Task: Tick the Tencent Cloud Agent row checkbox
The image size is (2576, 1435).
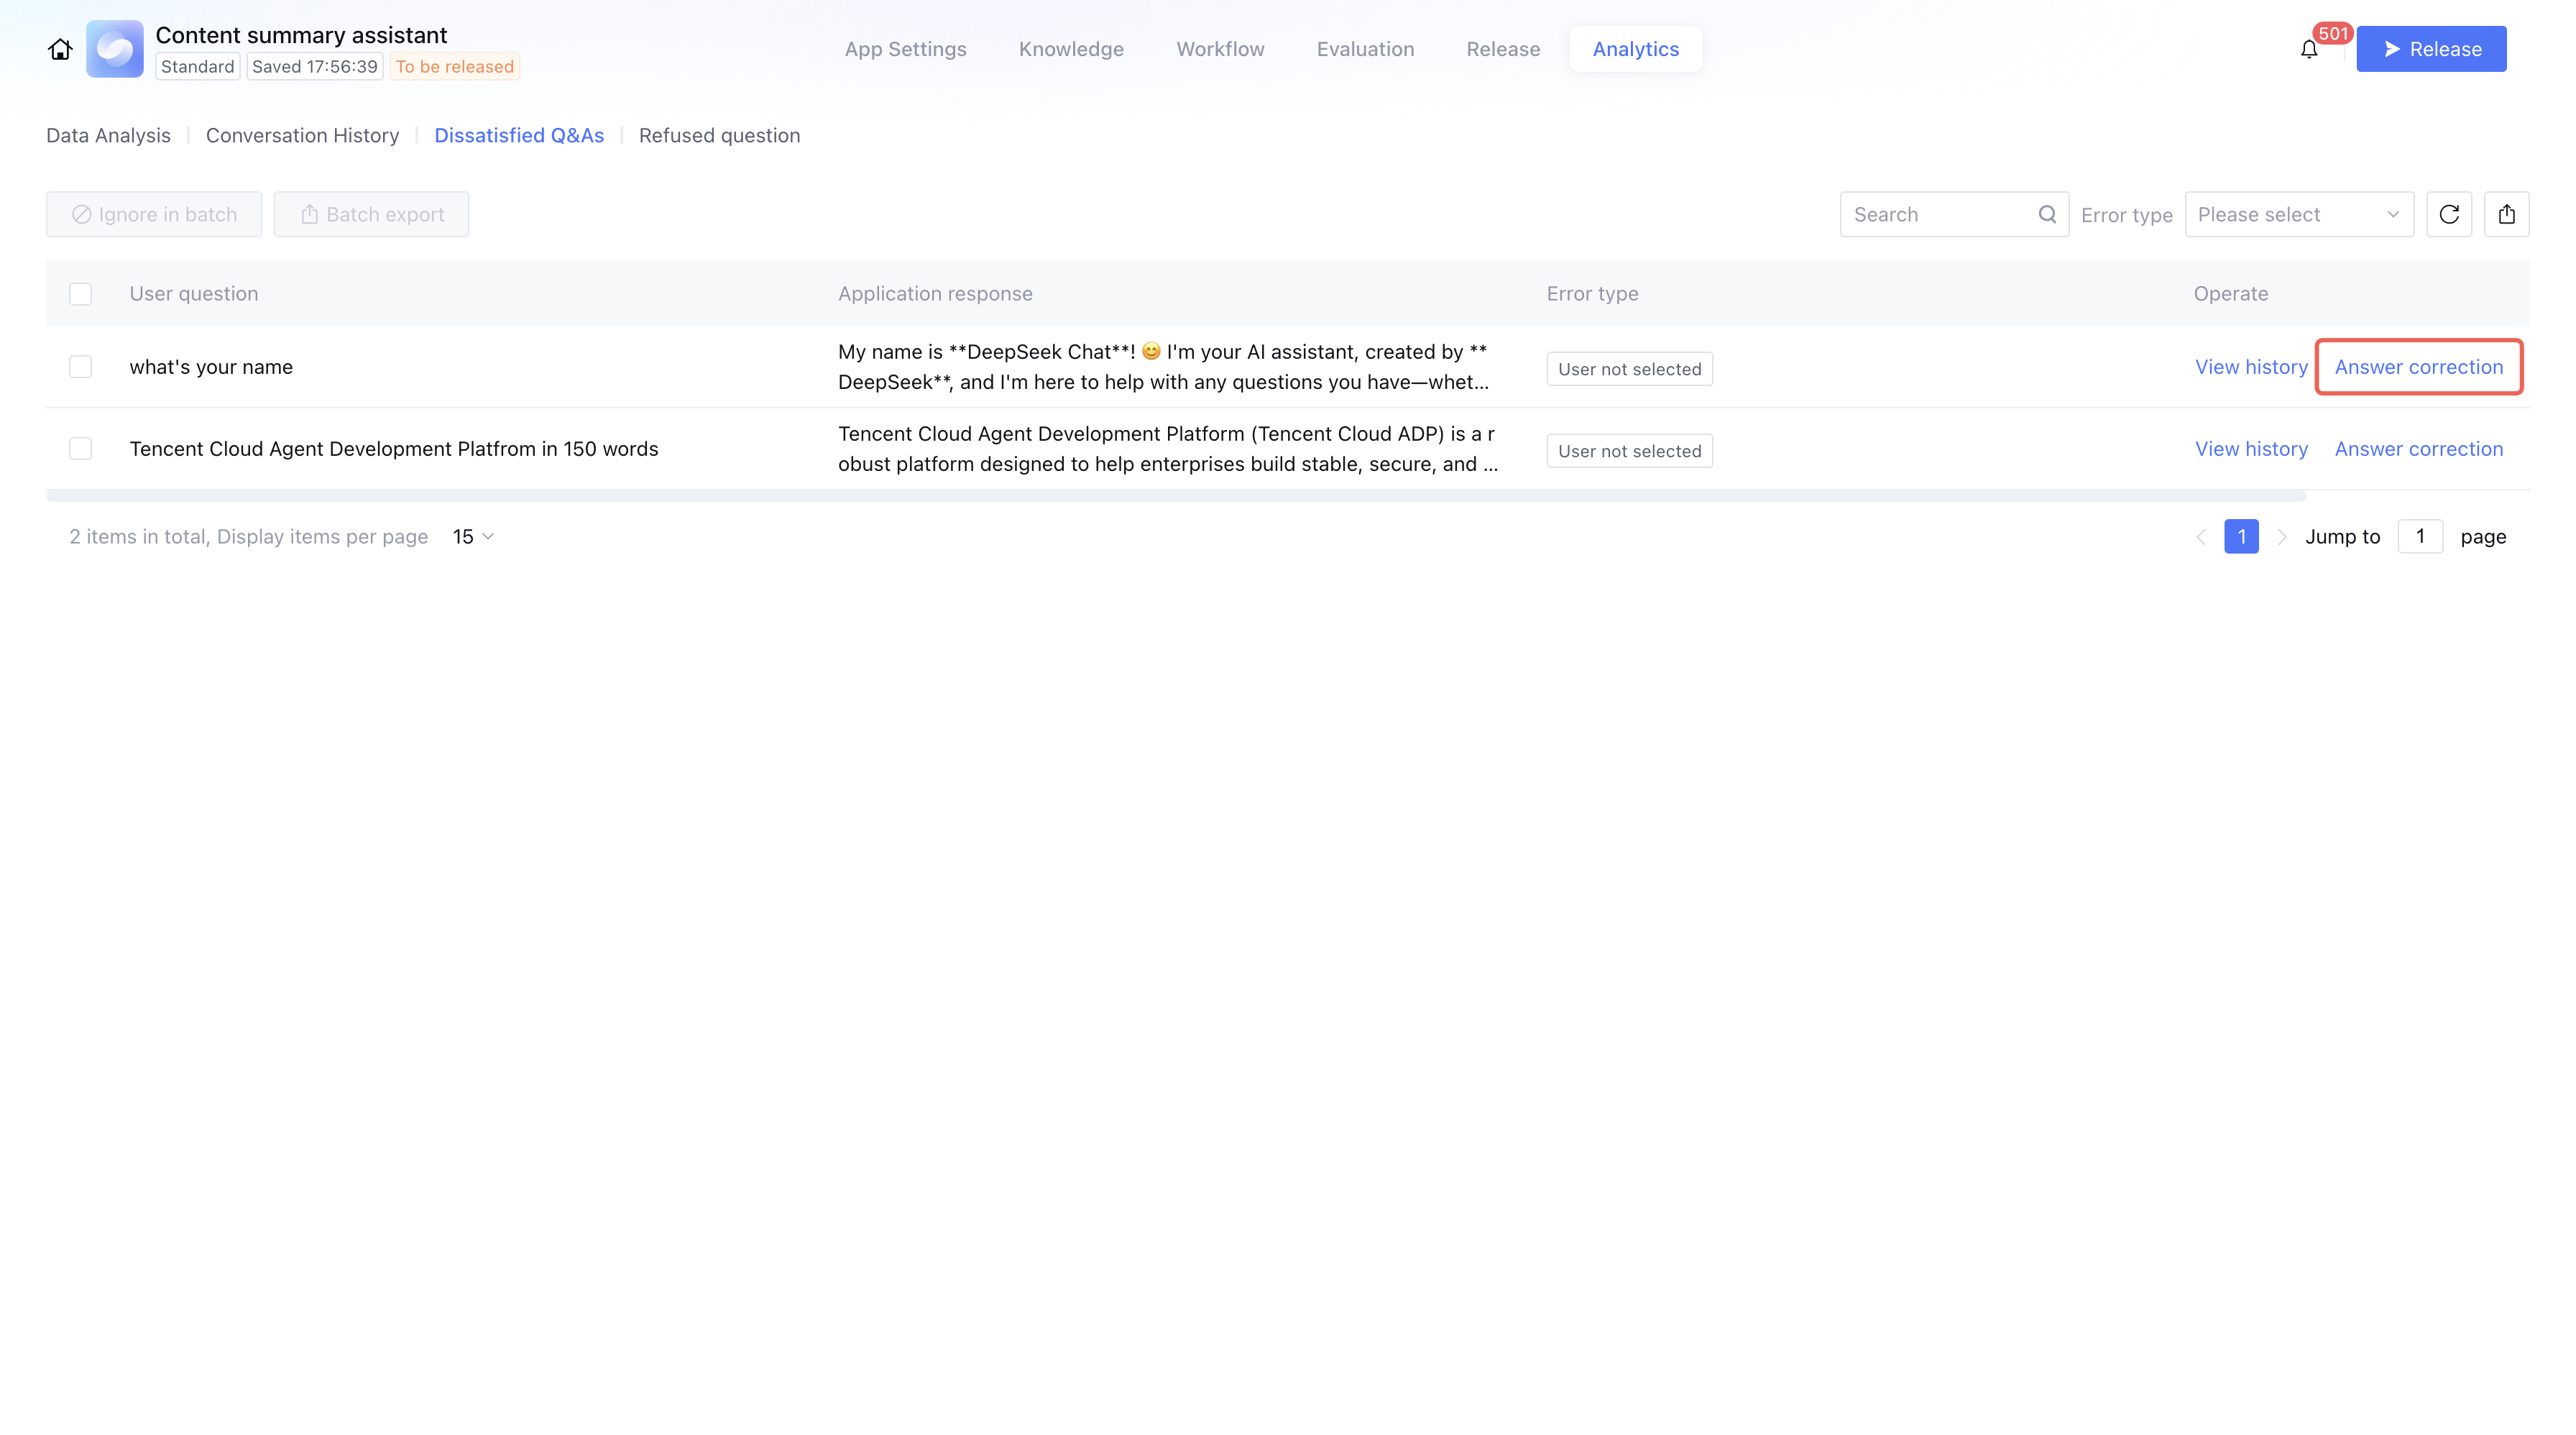Action: tap(80, 449)
